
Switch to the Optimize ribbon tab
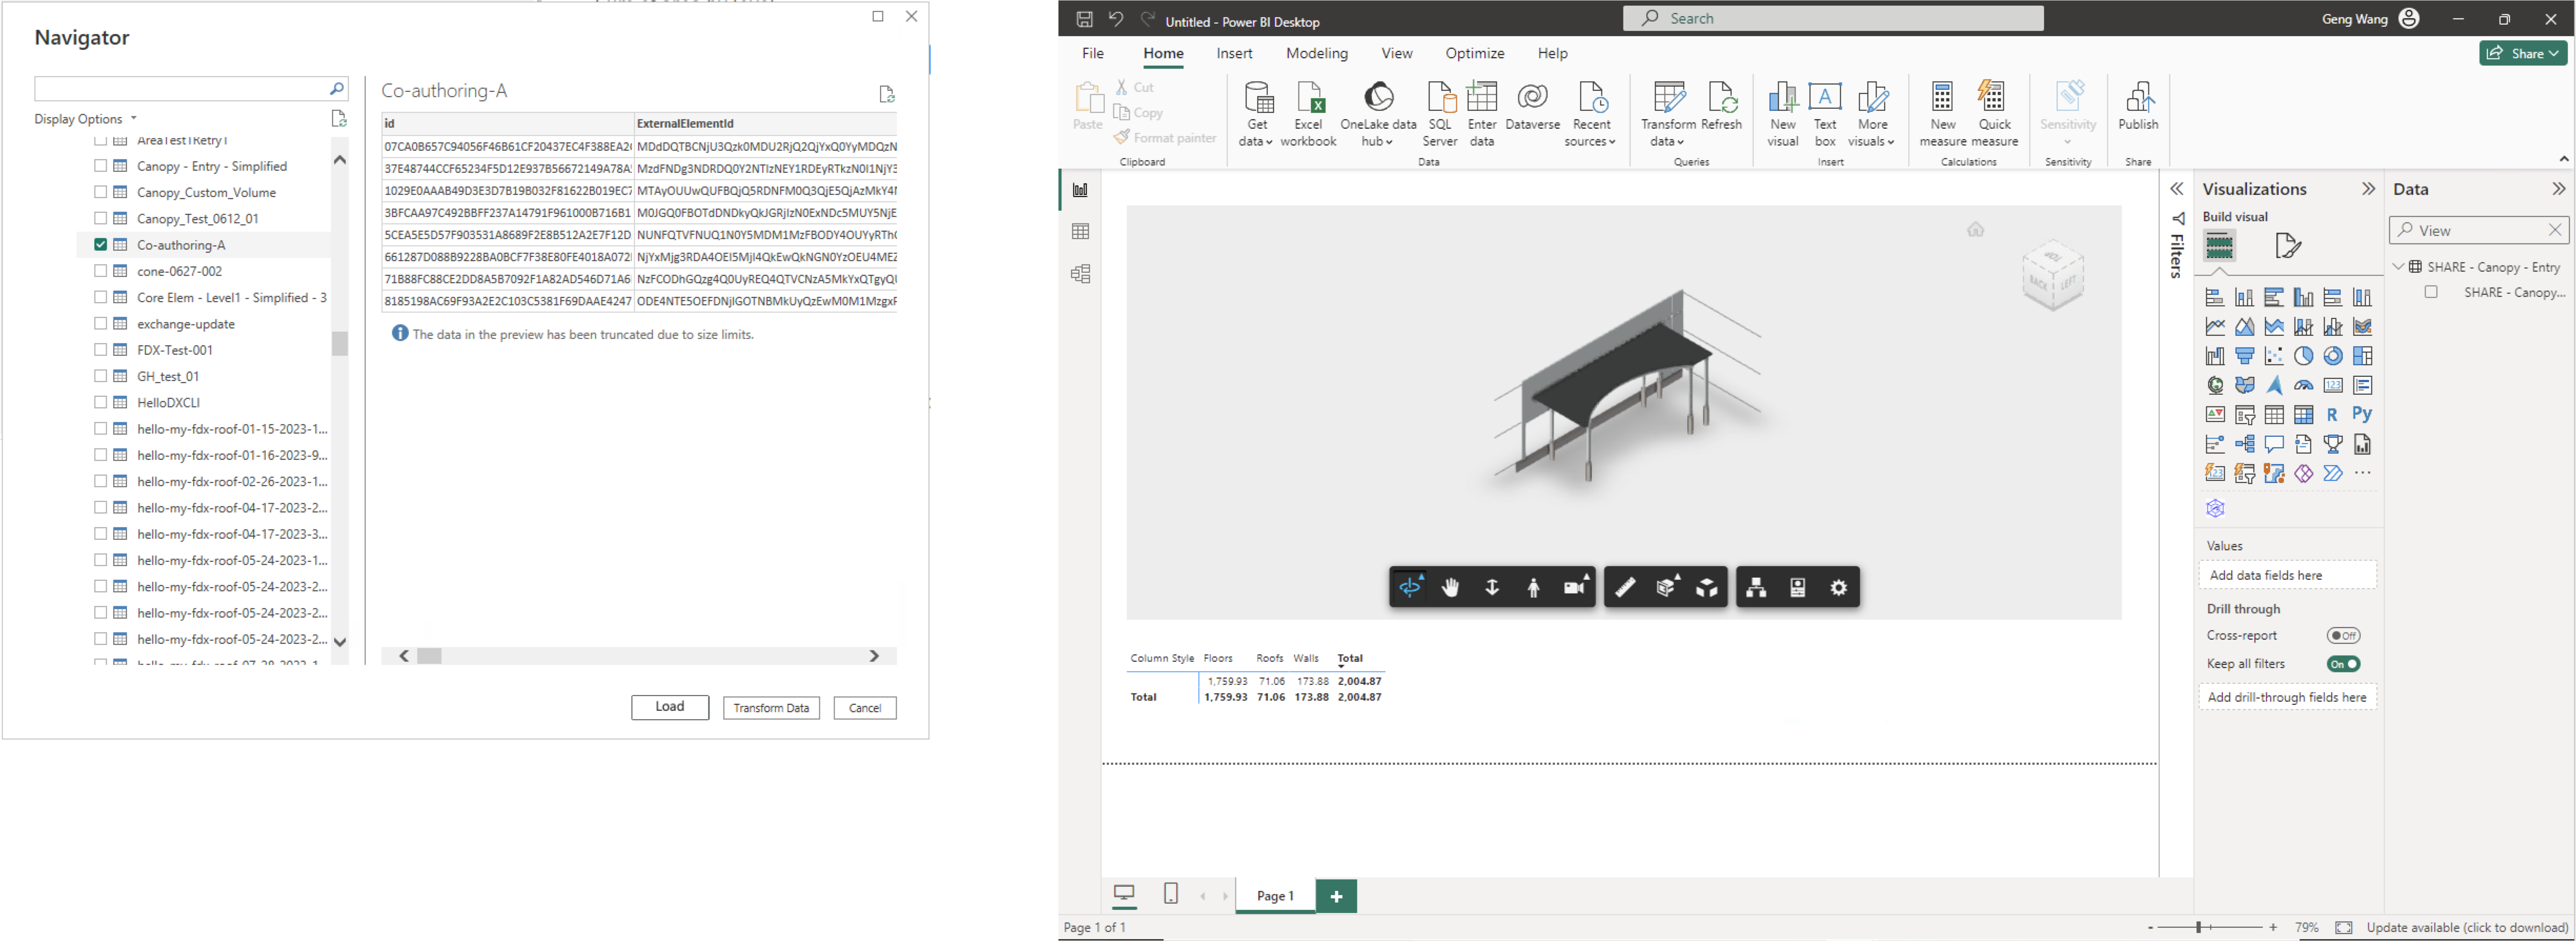pyautogui.click(x=1474, y=53)
